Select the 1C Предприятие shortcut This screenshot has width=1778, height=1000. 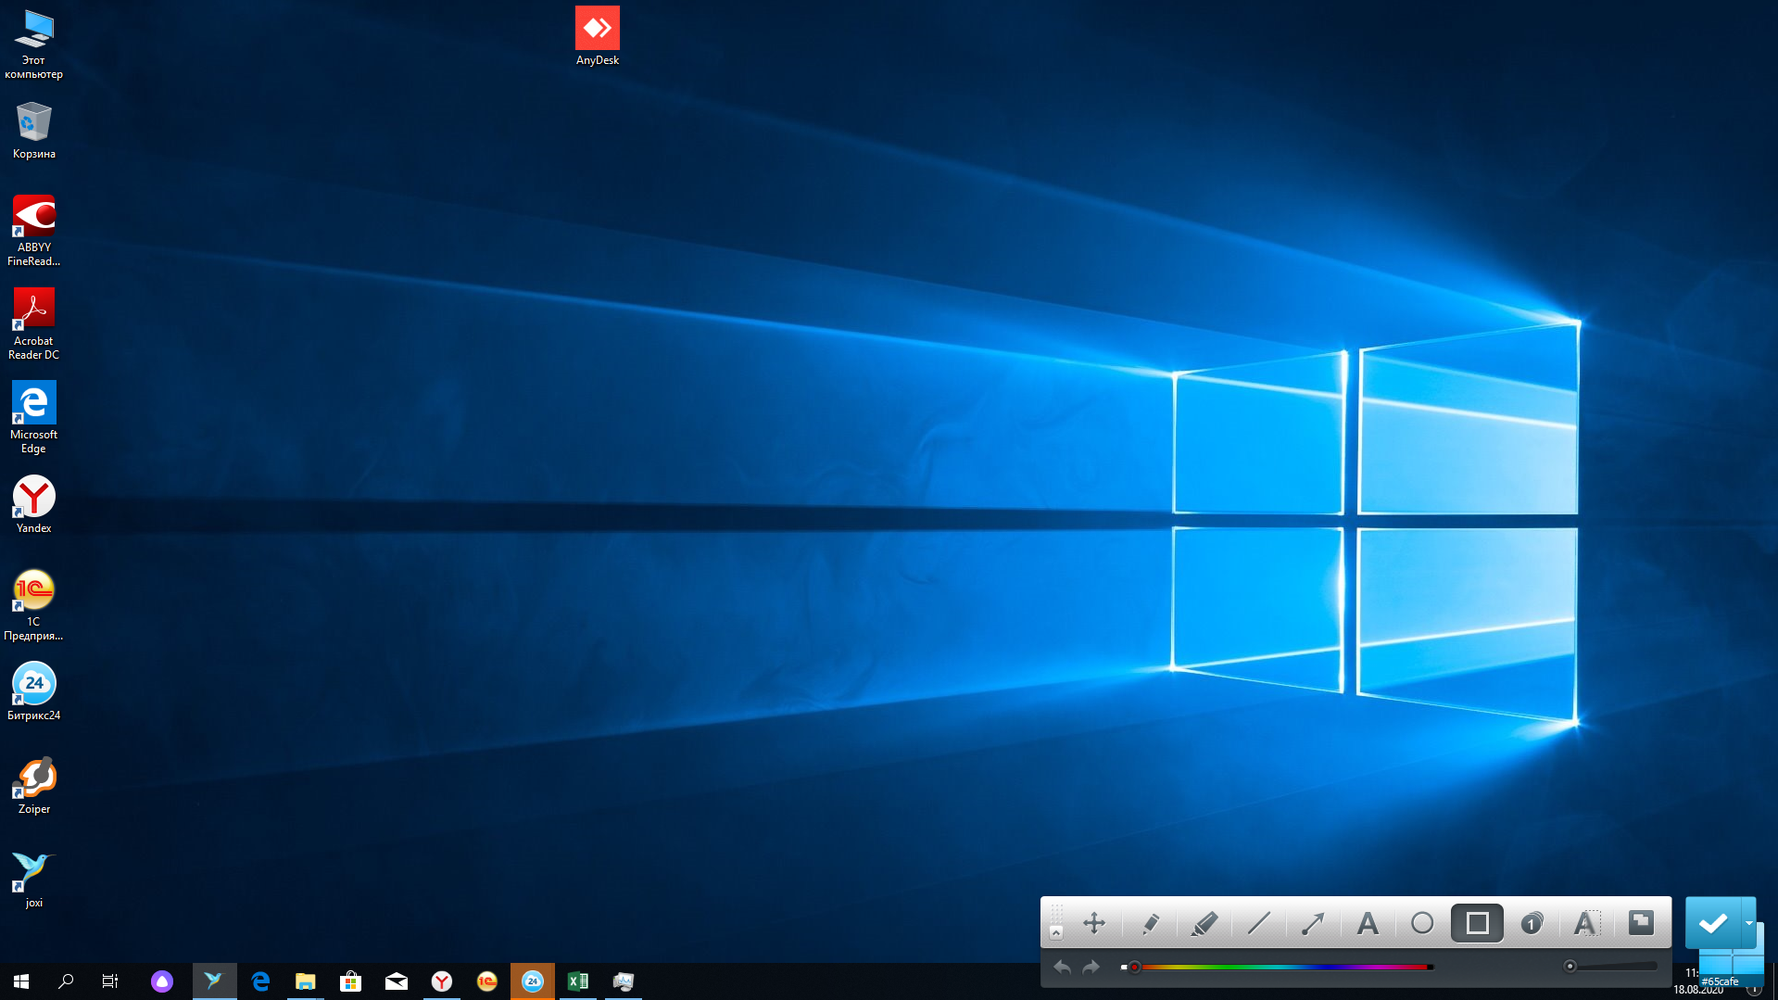[34, 605]
